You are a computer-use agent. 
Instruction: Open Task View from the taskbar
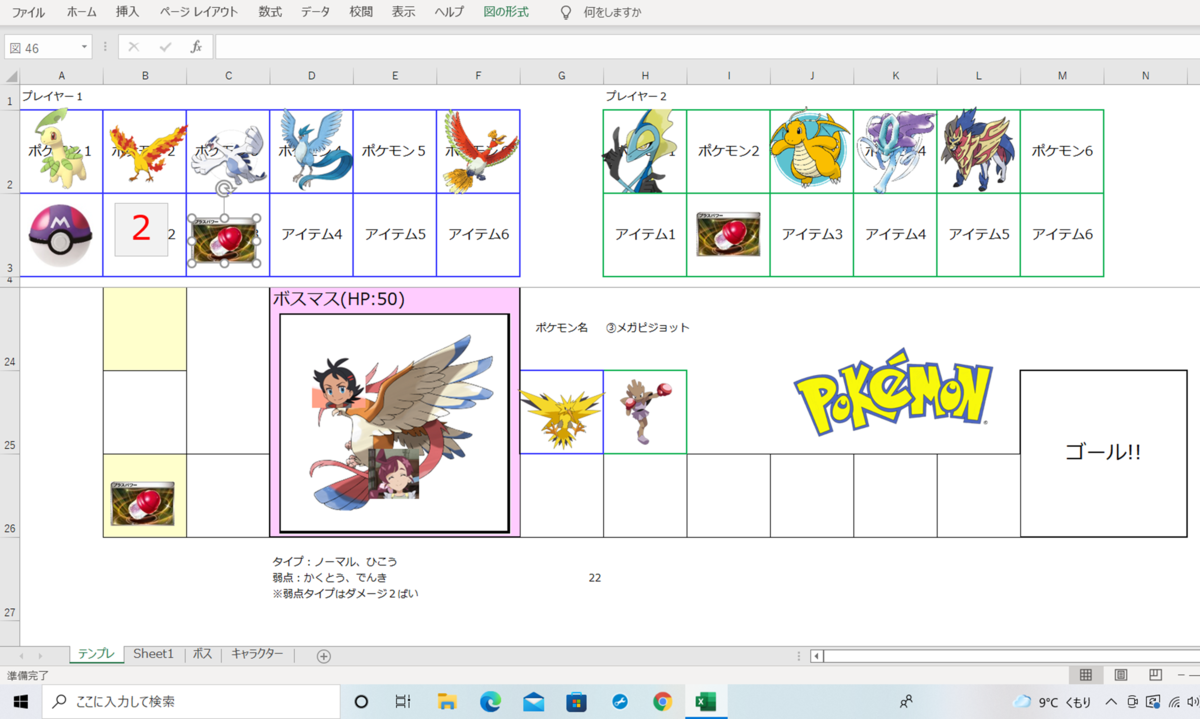tap(403, 702)
